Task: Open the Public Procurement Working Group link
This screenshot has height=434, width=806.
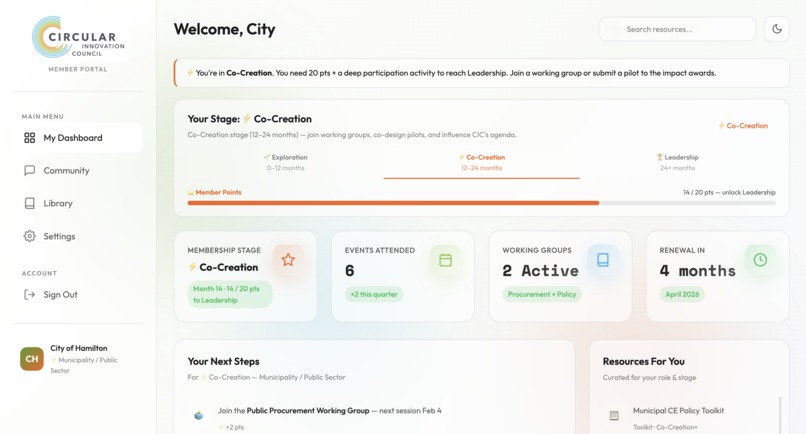Action: pos(308,410)
